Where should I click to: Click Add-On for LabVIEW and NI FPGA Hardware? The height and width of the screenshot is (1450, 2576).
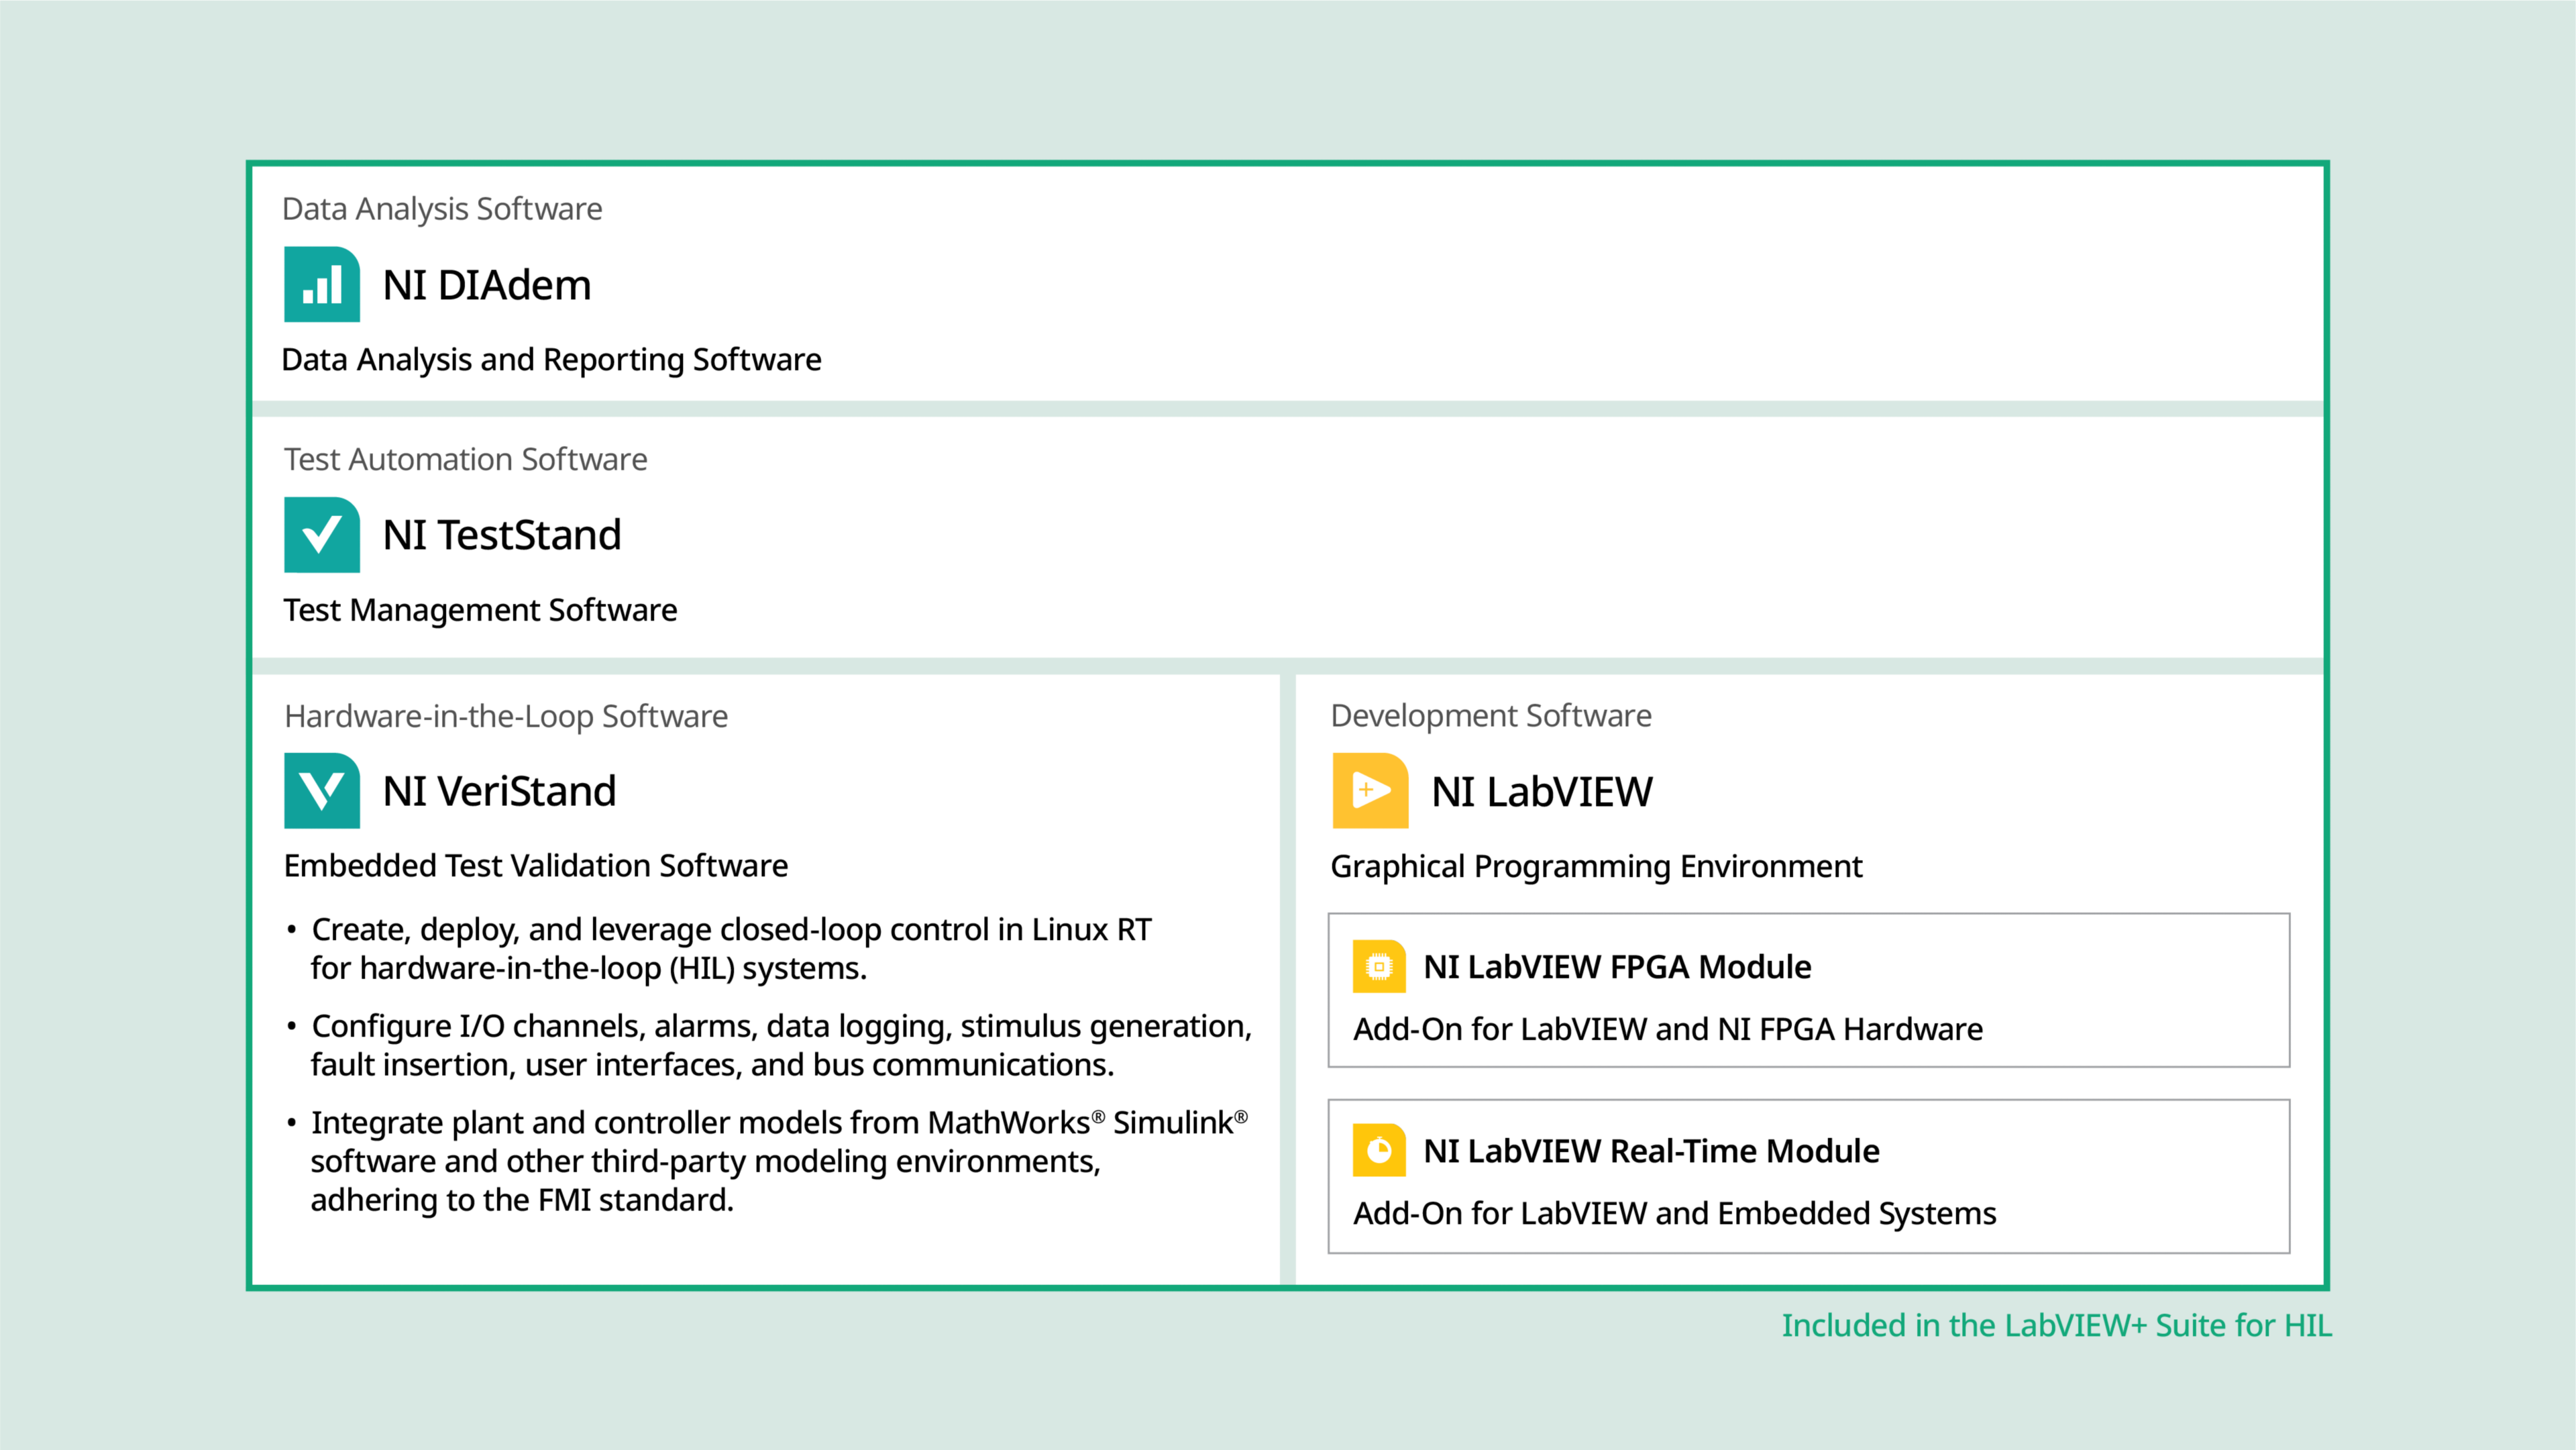pyautogui.click(x=1667, y=1029)
